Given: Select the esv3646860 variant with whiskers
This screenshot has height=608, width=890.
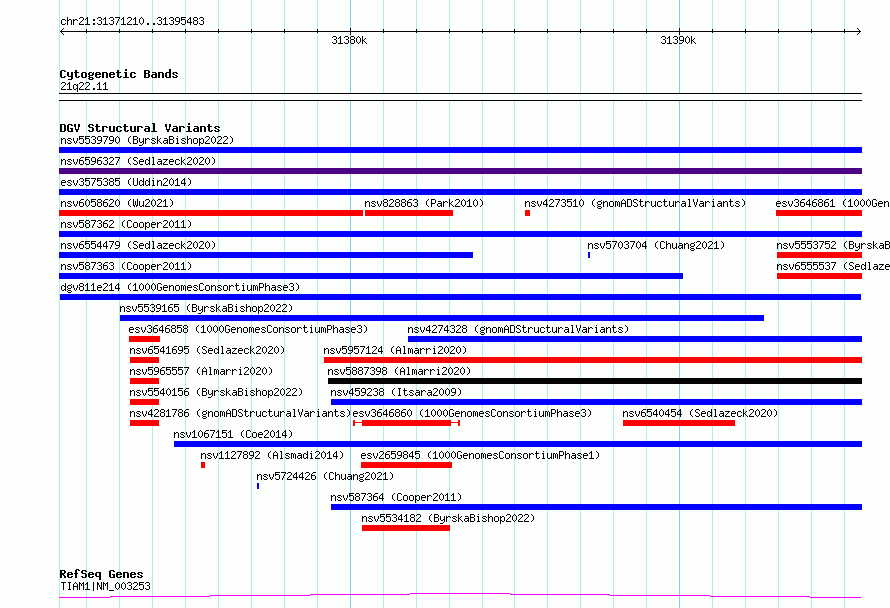Looking at the screenshot, I should [406, 423].
